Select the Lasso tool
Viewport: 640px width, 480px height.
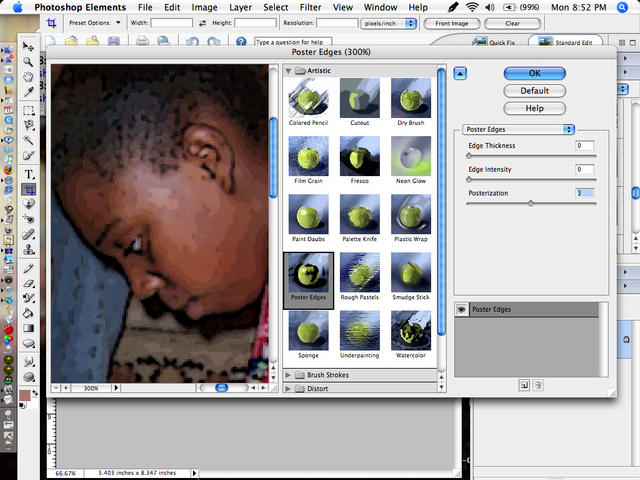28,125
